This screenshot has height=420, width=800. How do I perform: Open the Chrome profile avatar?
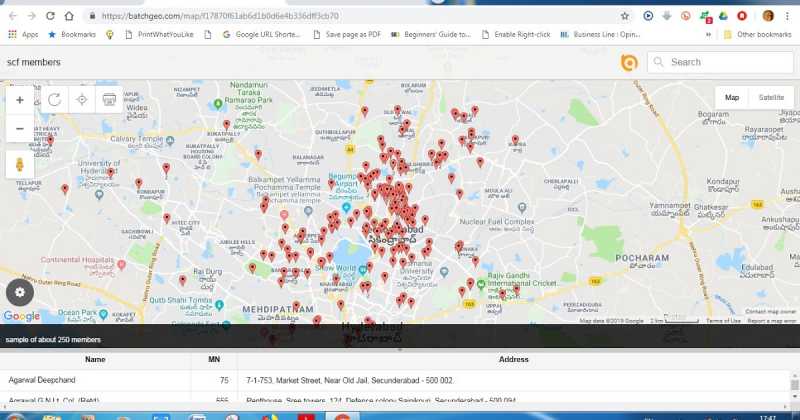coord(768,16)
